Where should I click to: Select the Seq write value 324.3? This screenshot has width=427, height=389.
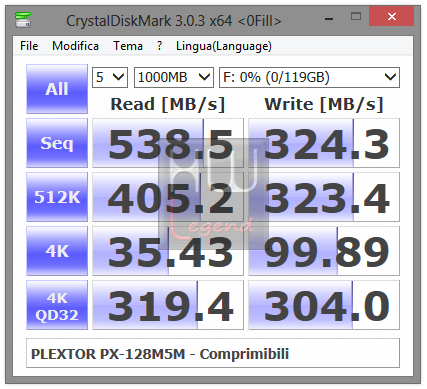point(324,143)
